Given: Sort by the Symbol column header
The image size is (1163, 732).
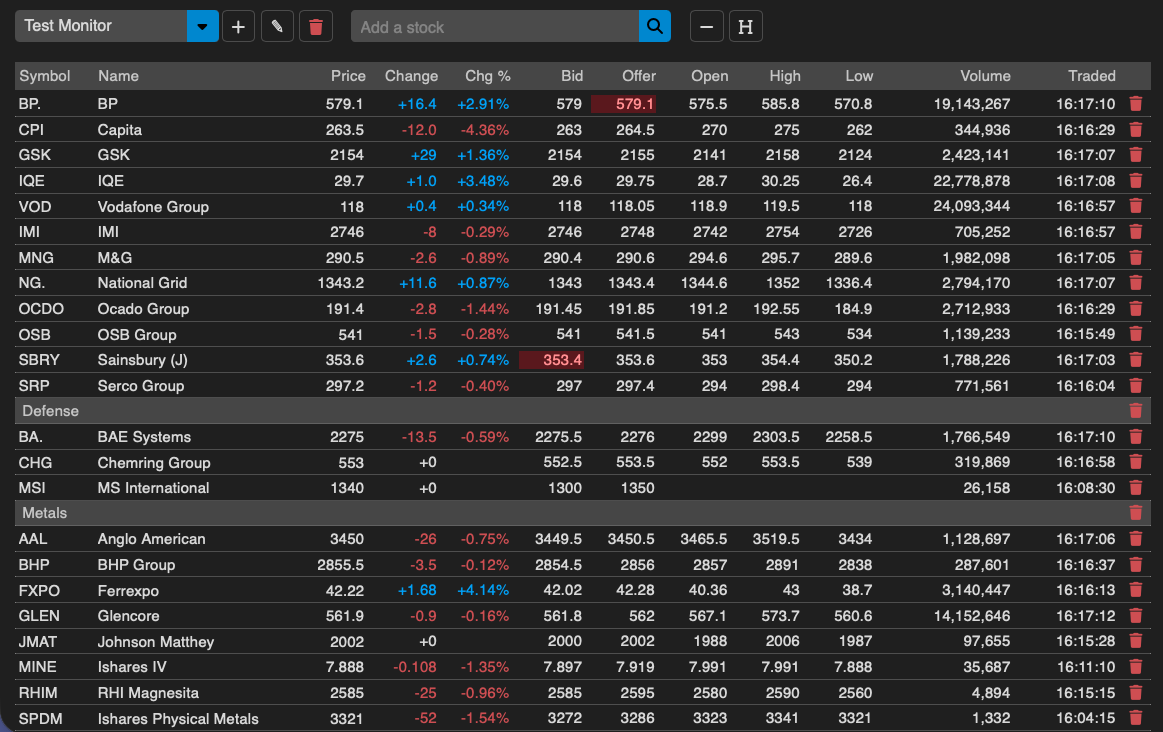Looking at the screenshot, I should point(45,76).
